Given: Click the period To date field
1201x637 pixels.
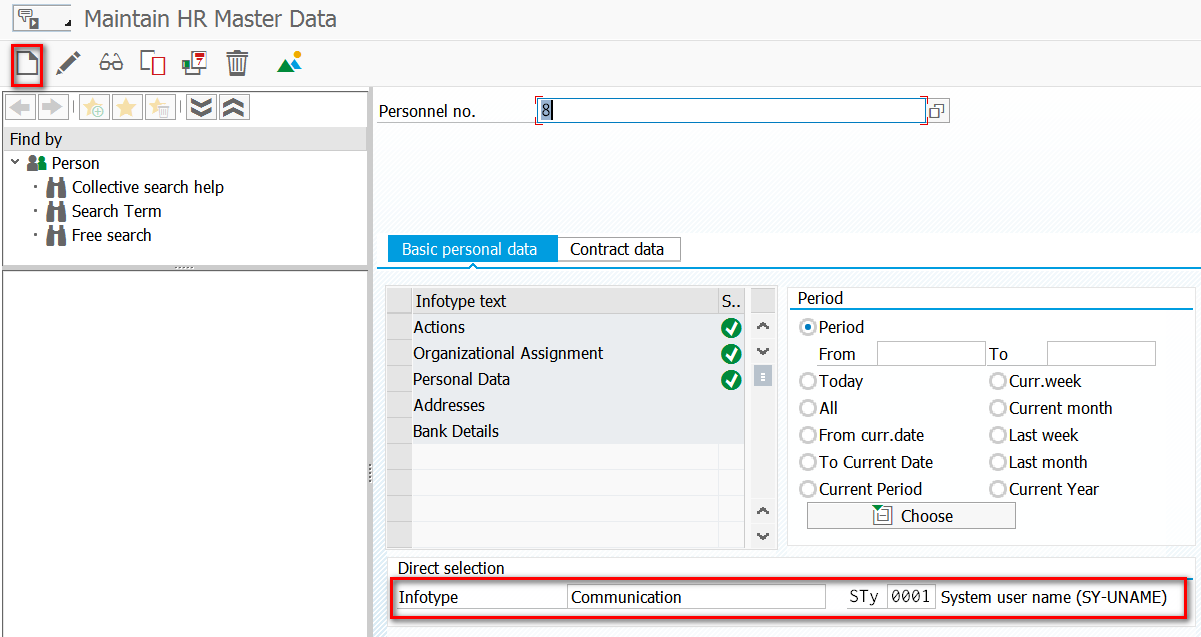Looking at the screenshot, I should click(x=1101, y=354).
